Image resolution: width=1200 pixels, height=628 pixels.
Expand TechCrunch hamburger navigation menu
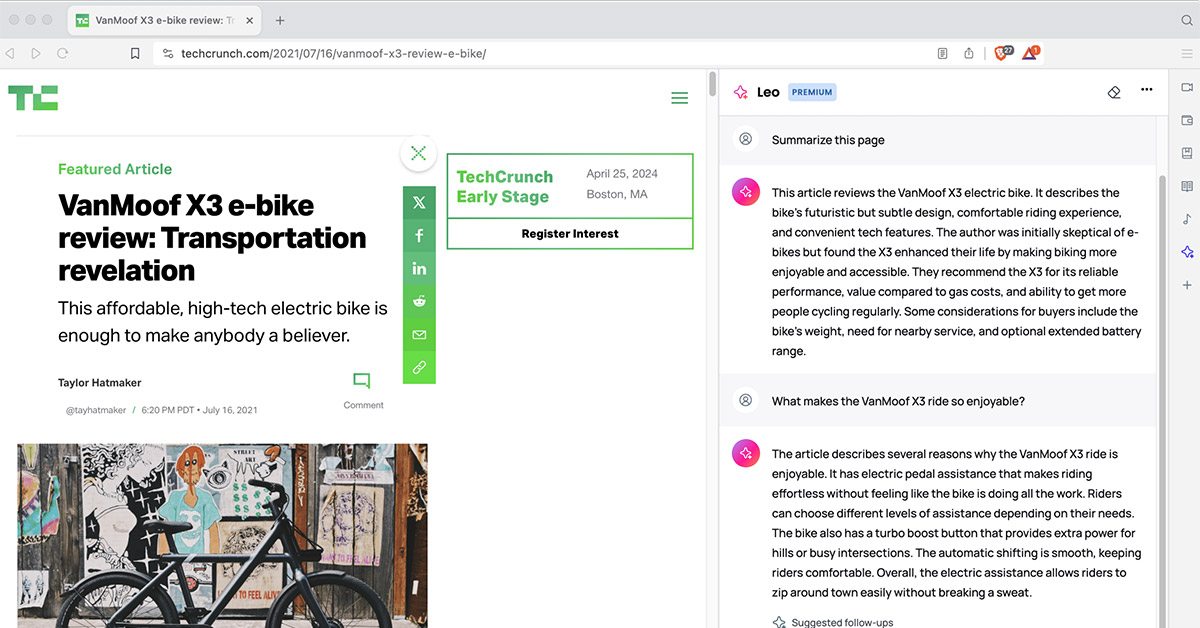pos(679,98)
